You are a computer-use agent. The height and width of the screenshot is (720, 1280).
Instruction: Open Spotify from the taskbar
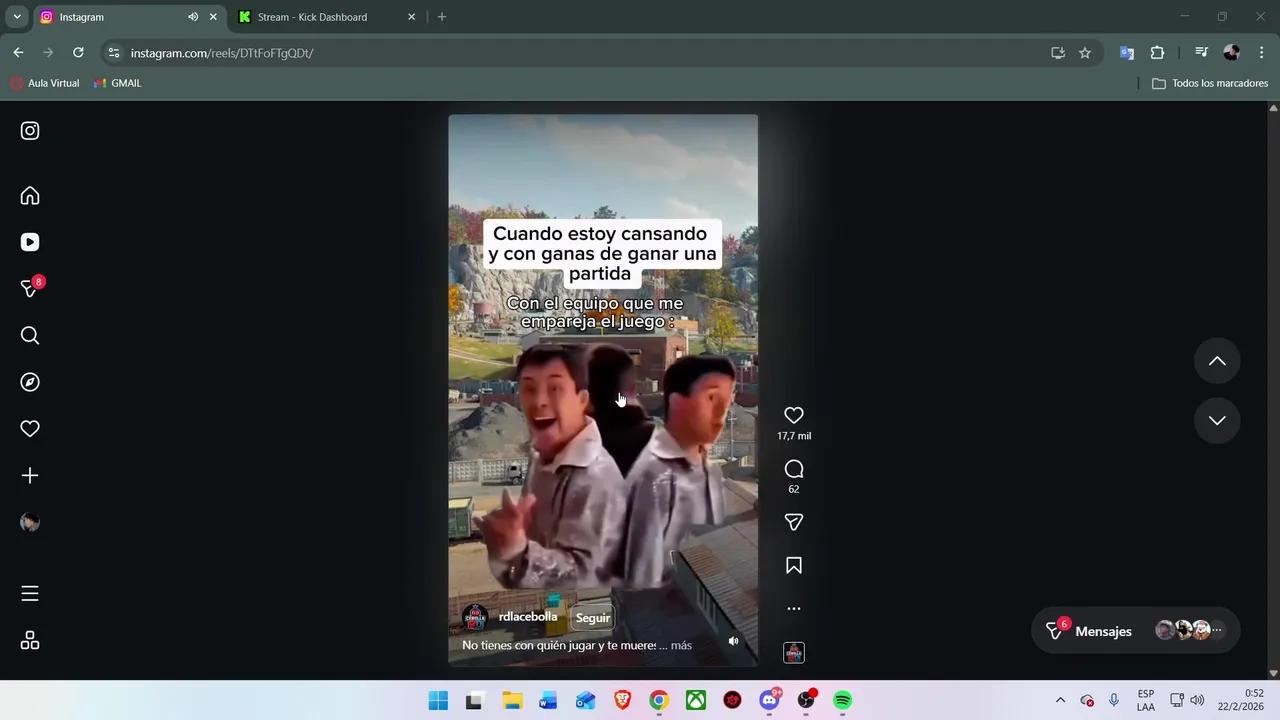point(843,700)
